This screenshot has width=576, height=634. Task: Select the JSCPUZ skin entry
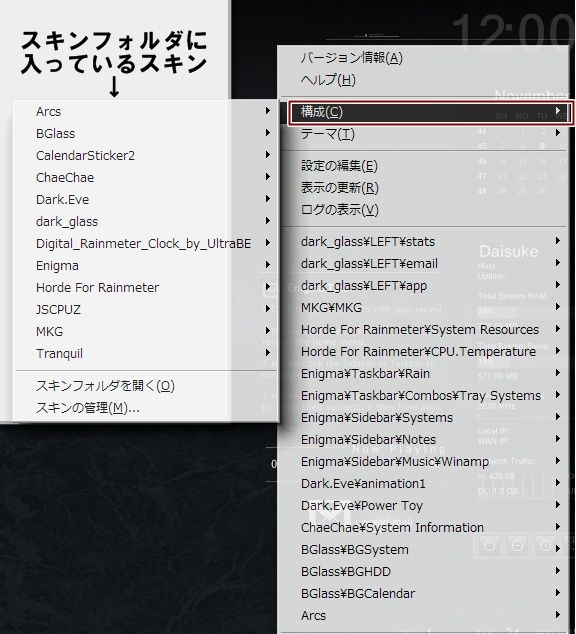pyautogui.click(x=146, y=309)
